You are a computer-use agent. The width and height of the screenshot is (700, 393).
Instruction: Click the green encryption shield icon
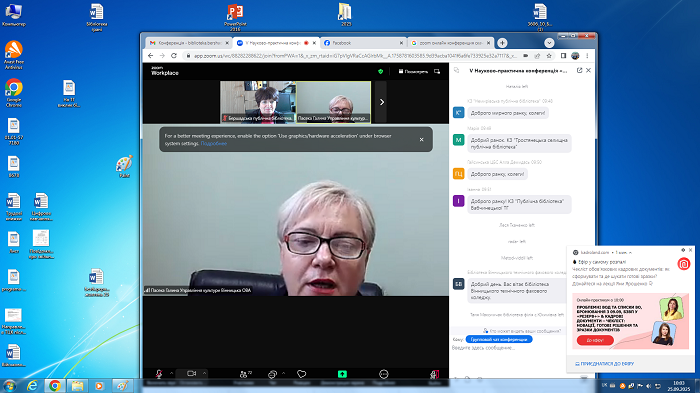(x=380, y=71)
